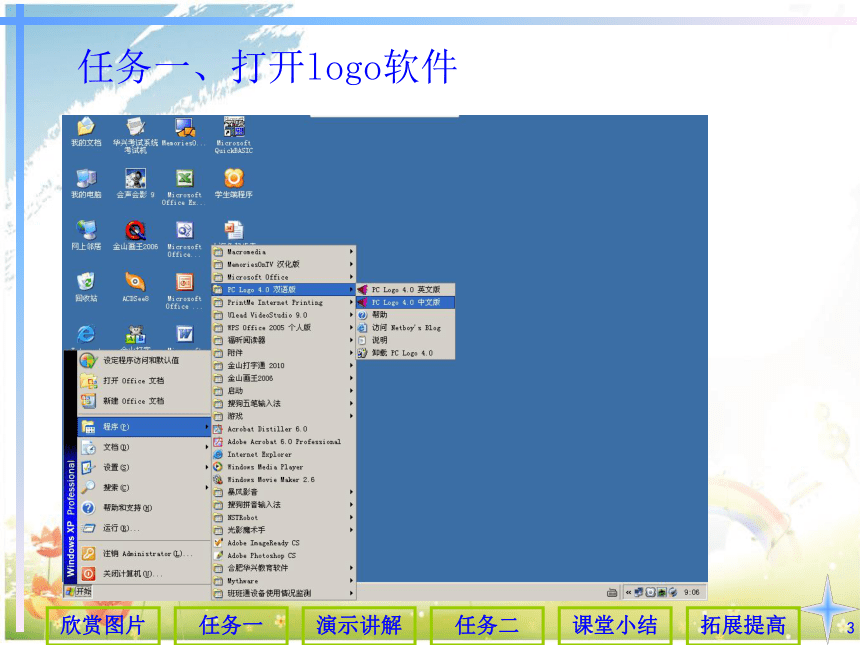Open the 我的文档 desktop icon
Screen dimensions: 860x645
86,132
